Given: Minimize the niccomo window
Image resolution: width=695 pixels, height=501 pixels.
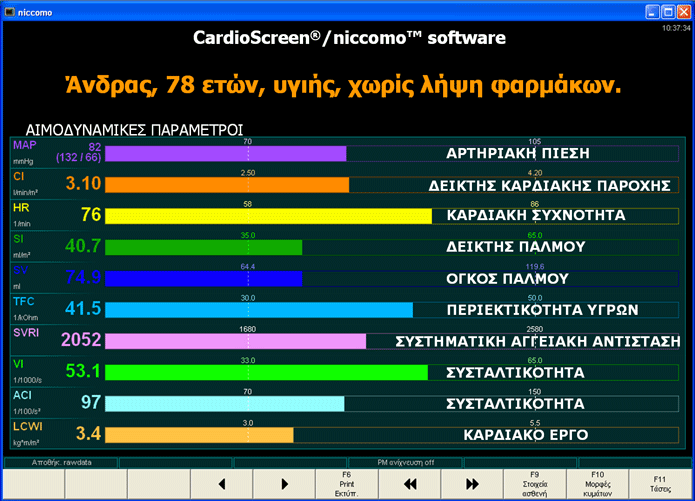Looking at the screenshot, I should click(652, 12).
